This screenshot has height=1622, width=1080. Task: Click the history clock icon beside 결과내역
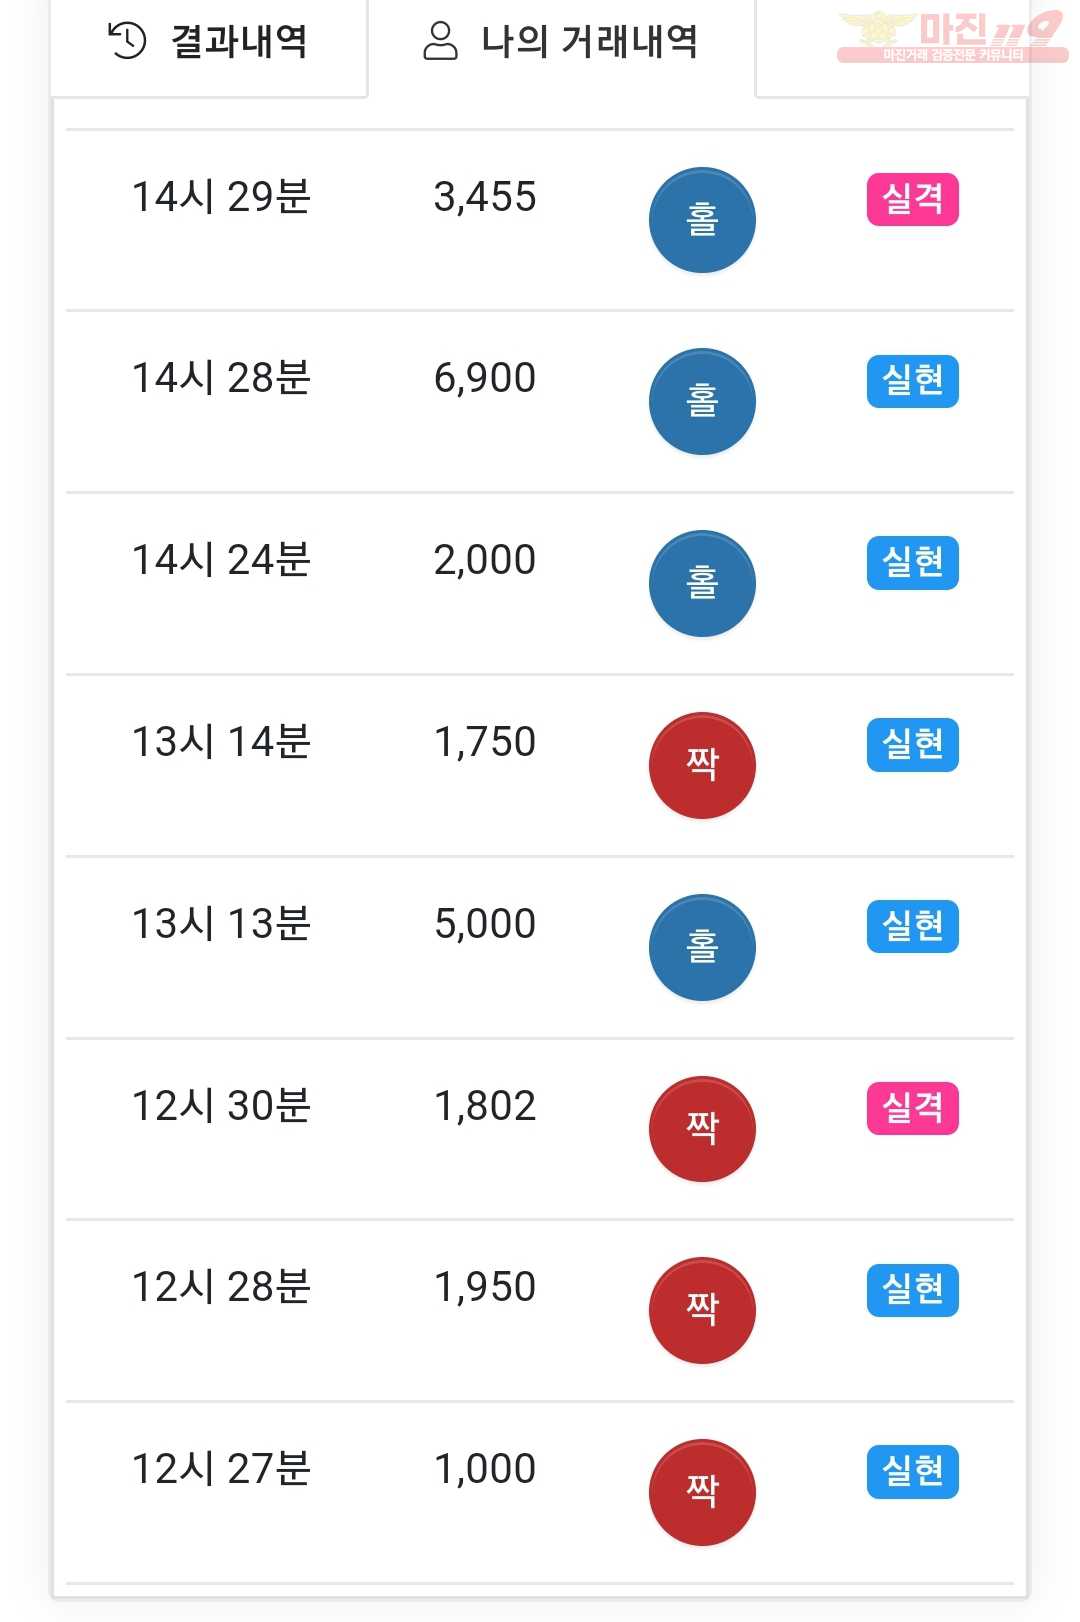[x=127, y=41]
